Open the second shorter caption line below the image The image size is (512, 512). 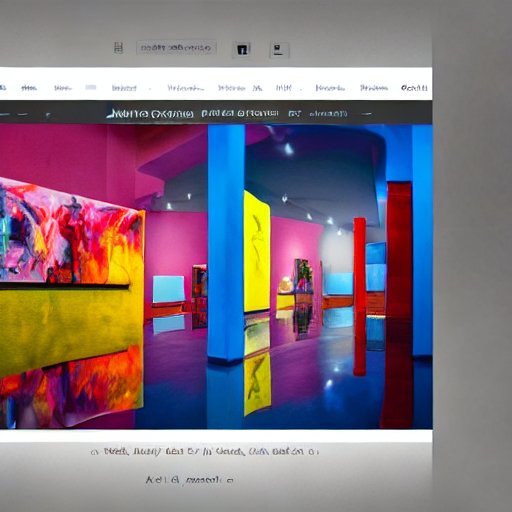click(x=189, y=480)
